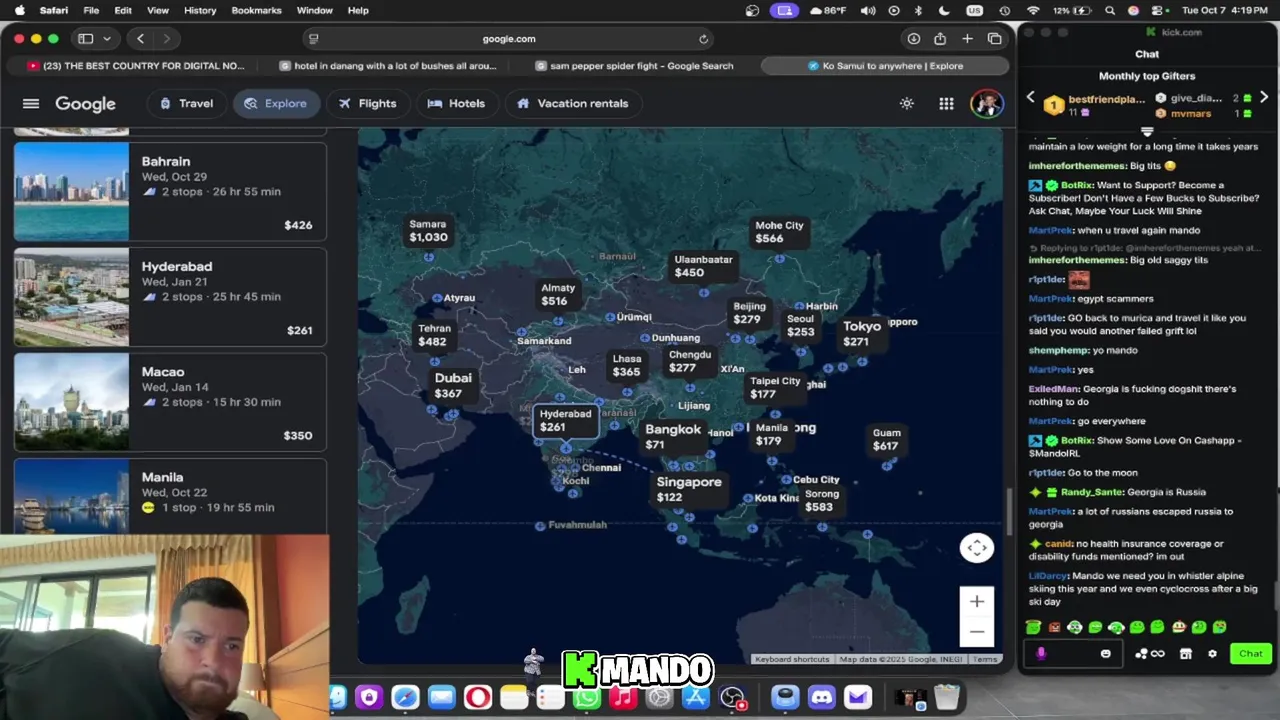Select the Seoul $253 map price label

[x=800, y=326]
